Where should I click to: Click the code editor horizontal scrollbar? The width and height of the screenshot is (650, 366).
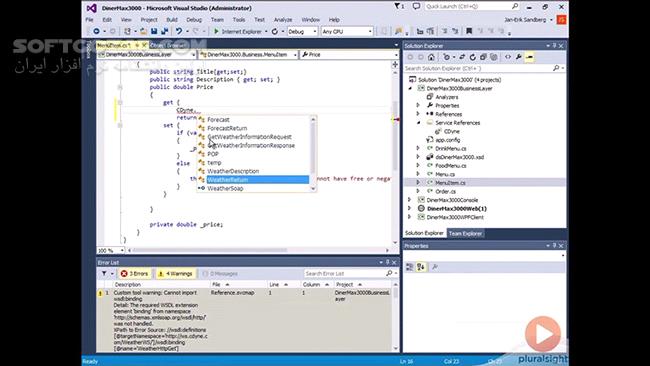(258, 250)
